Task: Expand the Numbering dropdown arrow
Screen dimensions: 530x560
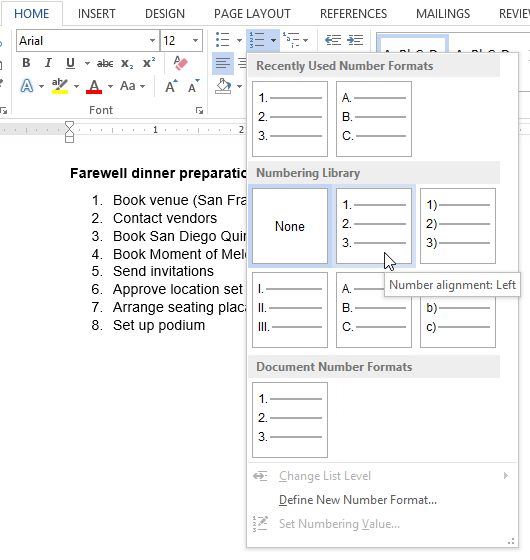Action: [x=273, y=40]
